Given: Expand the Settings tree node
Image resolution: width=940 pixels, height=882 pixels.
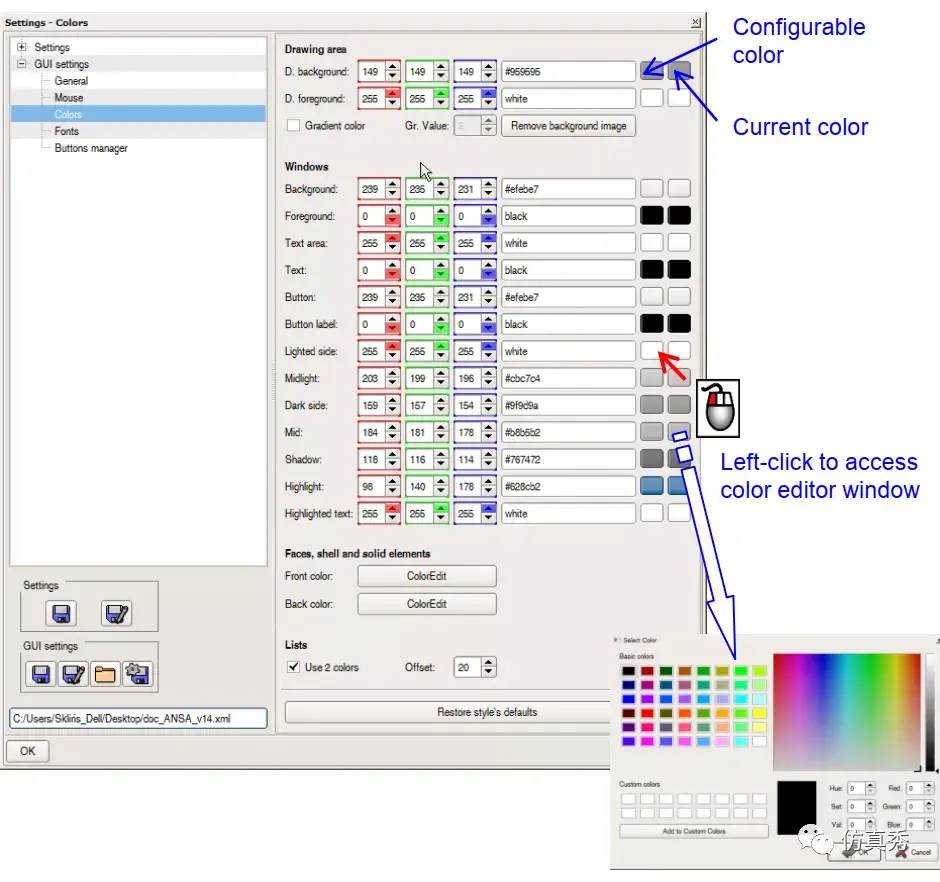Looking at the screenshot, I should pos(22,47).
